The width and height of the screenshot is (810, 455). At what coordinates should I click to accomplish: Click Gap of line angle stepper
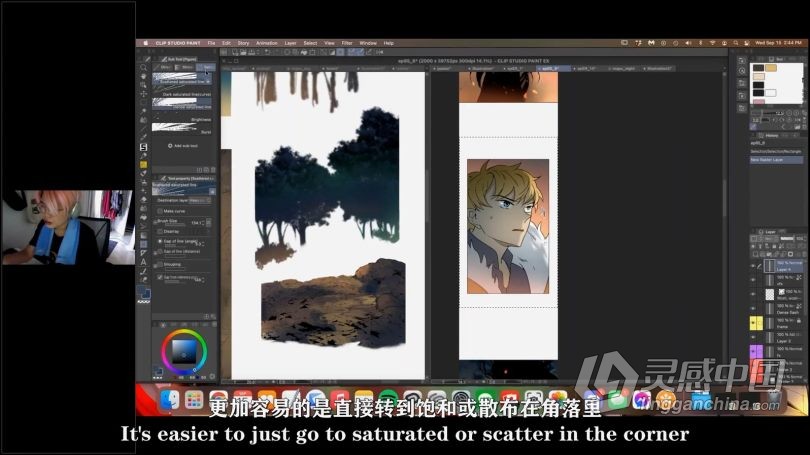point(203,243)
